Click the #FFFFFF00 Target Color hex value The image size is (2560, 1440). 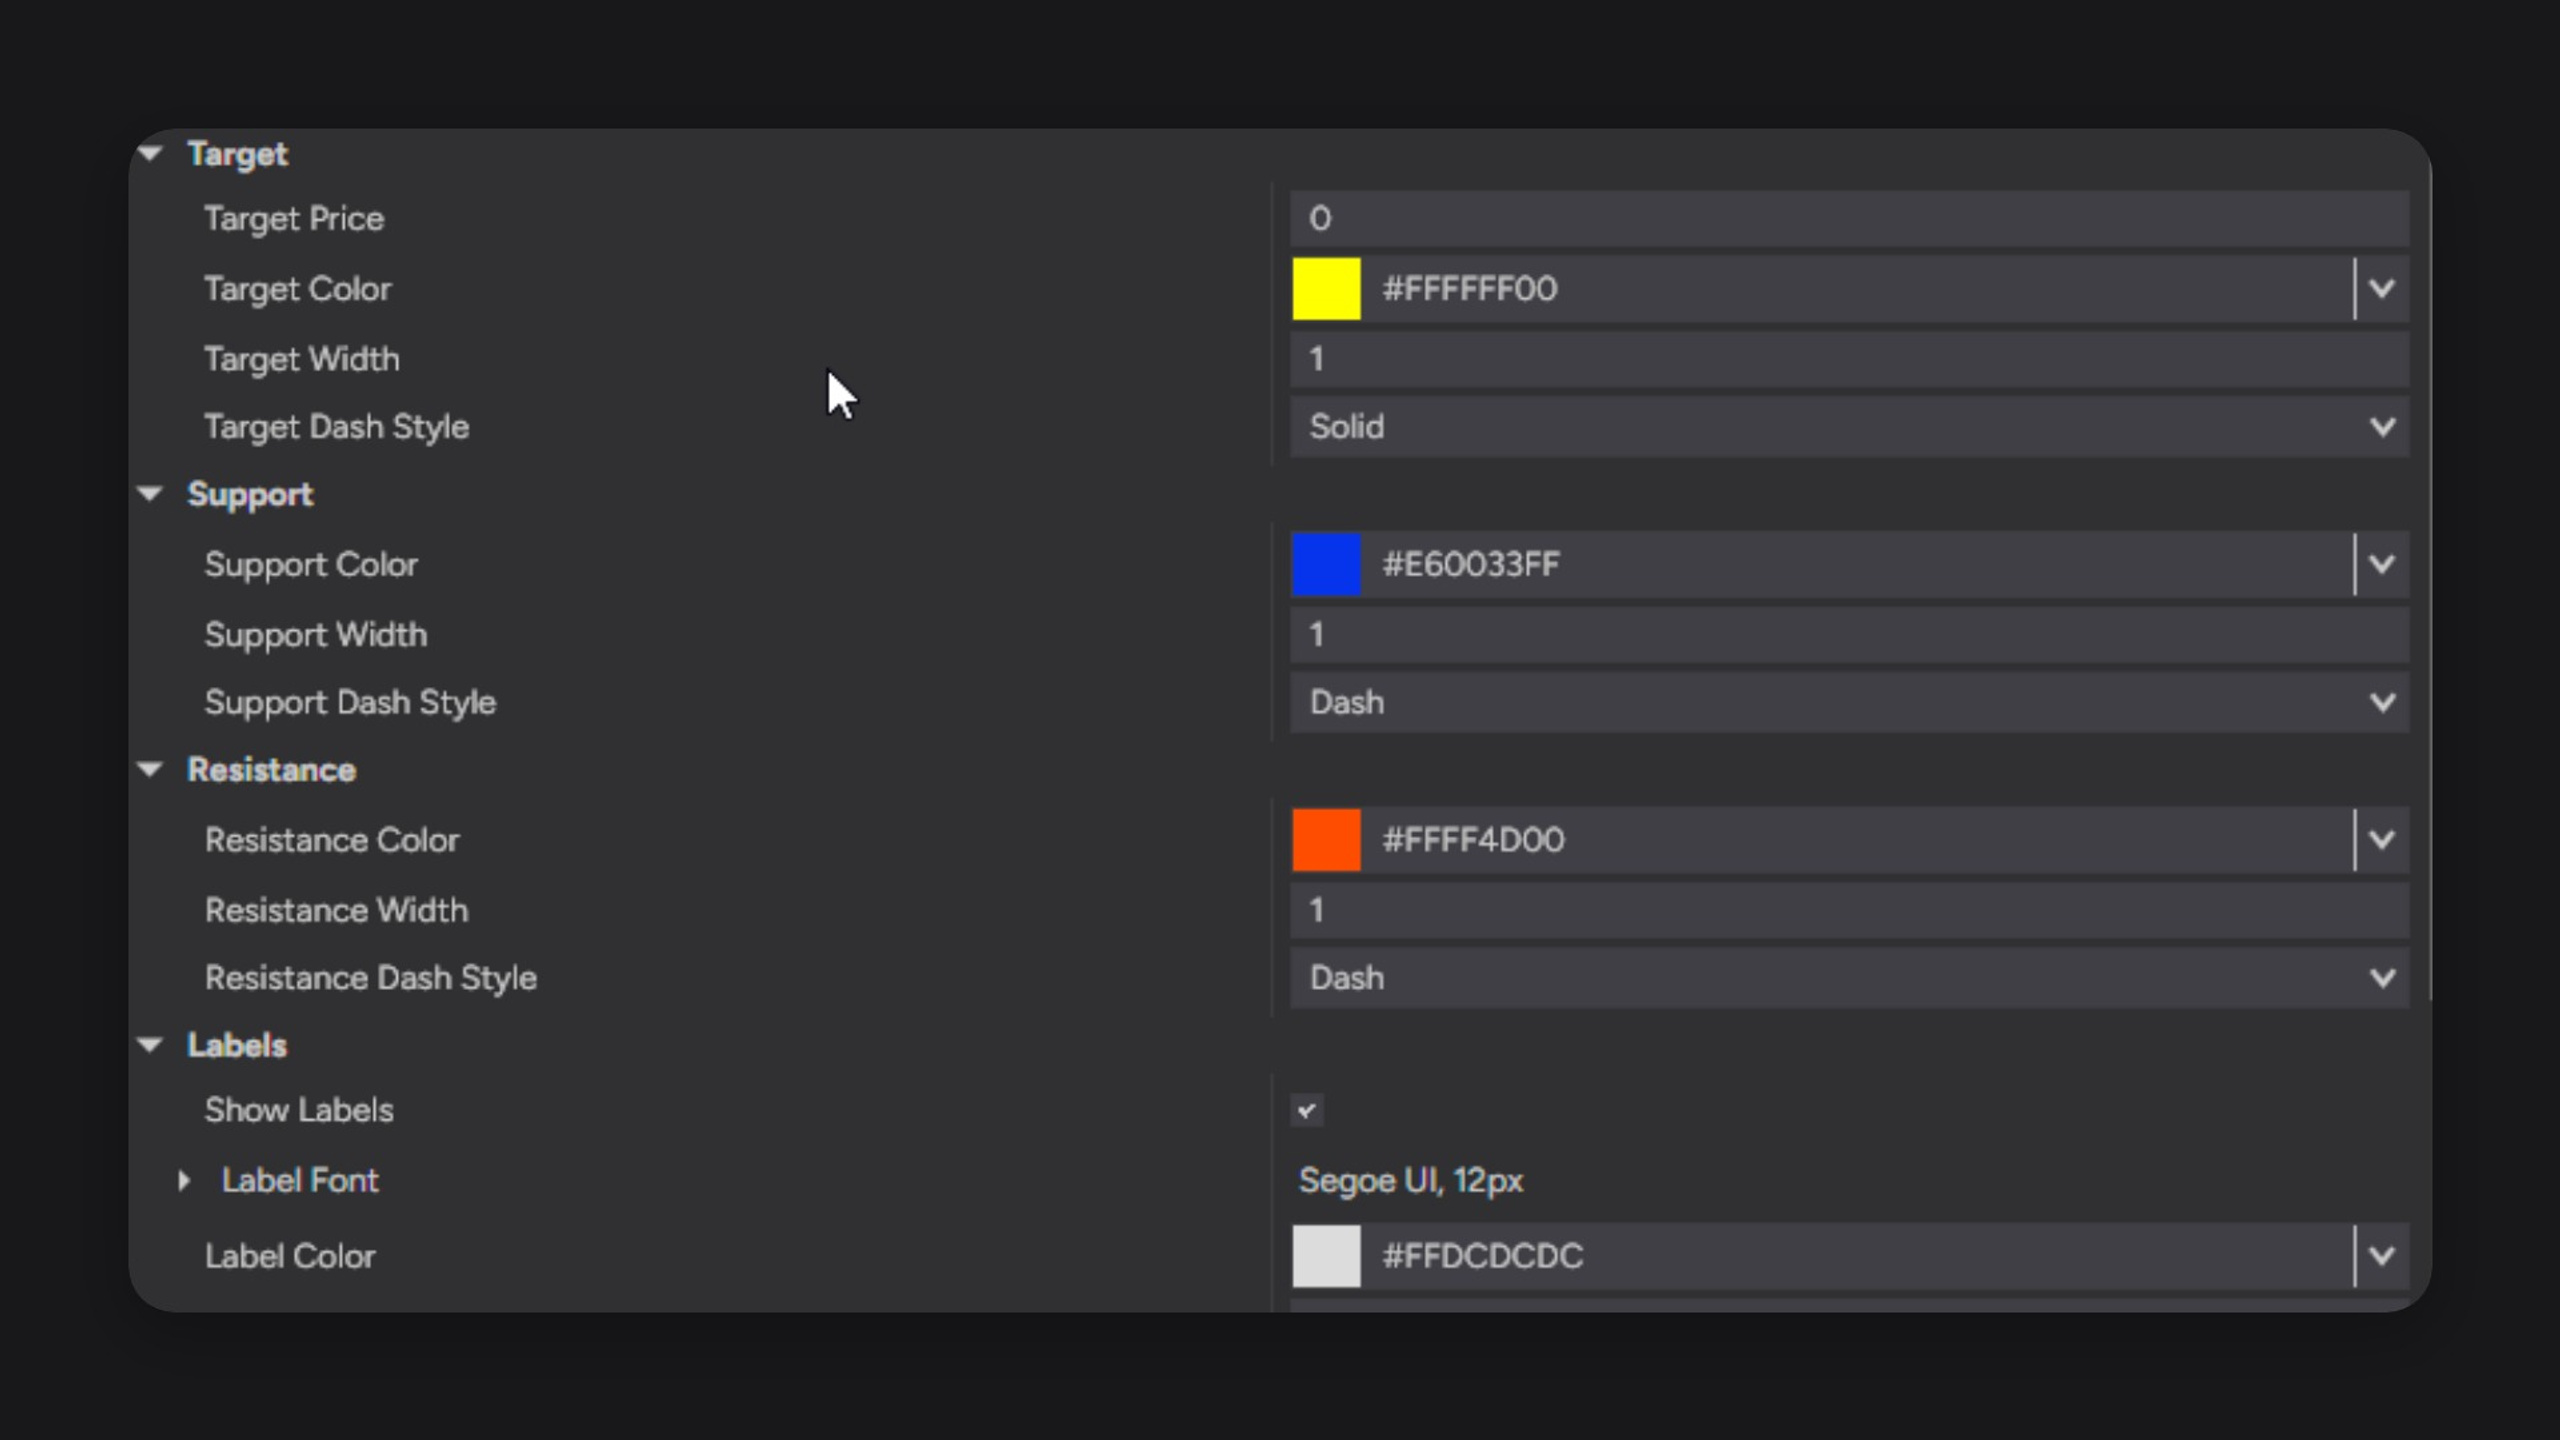click(1469, 289)
